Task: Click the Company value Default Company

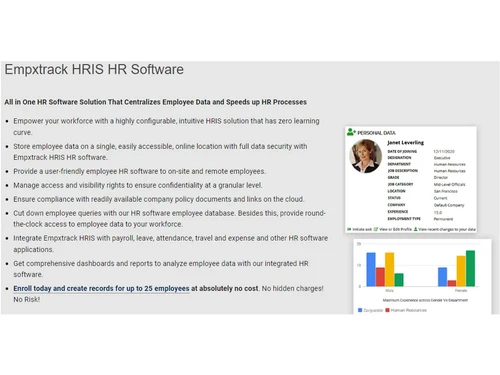Action: 449,205
